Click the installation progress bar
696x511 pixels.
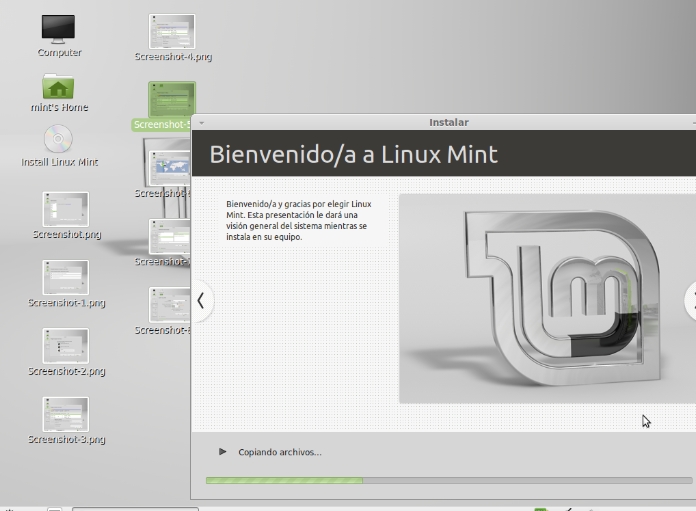click(449, 480)
